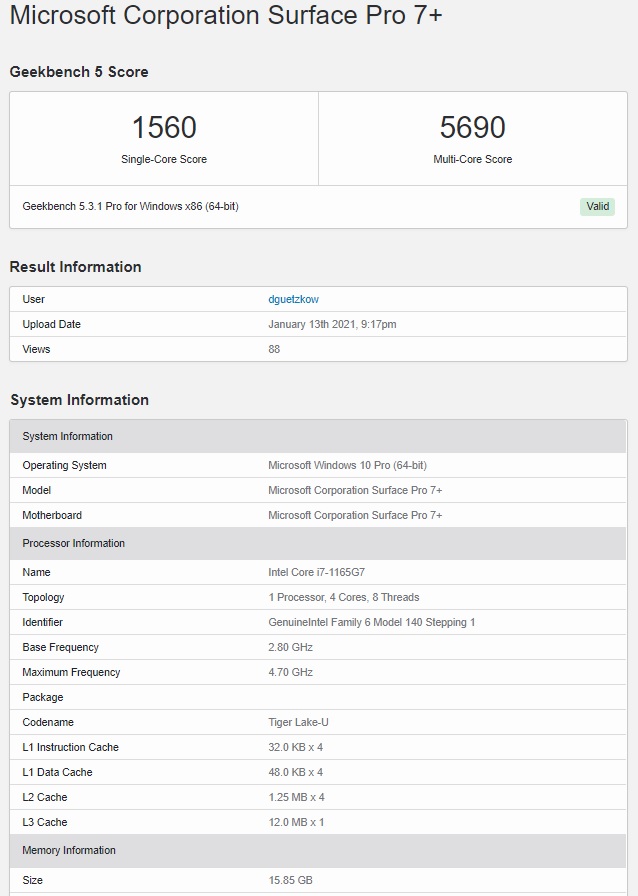Select the Model row's Surface Pro 7+ value
This screenshot has height=896, width=638.
(355, 490)
